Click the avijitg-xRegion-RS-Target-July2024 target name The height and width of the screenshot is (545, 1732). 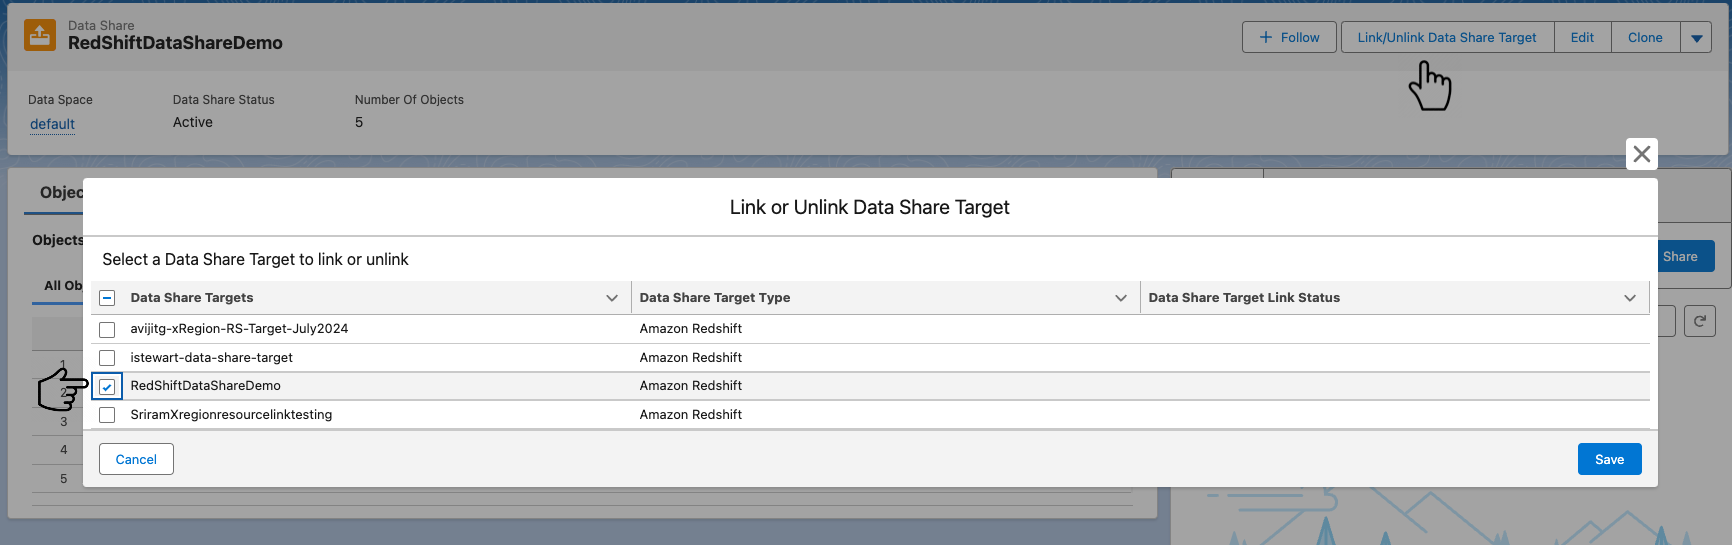coord(239,329)
